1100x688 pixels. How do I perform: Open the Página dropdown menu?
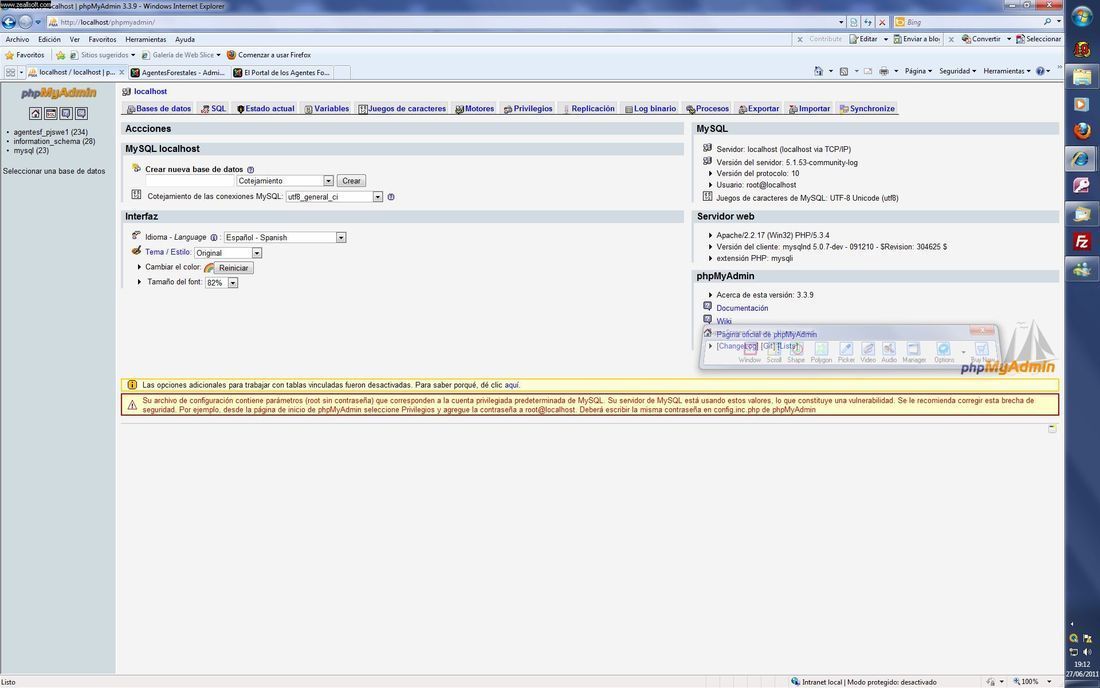coord(918,71)
